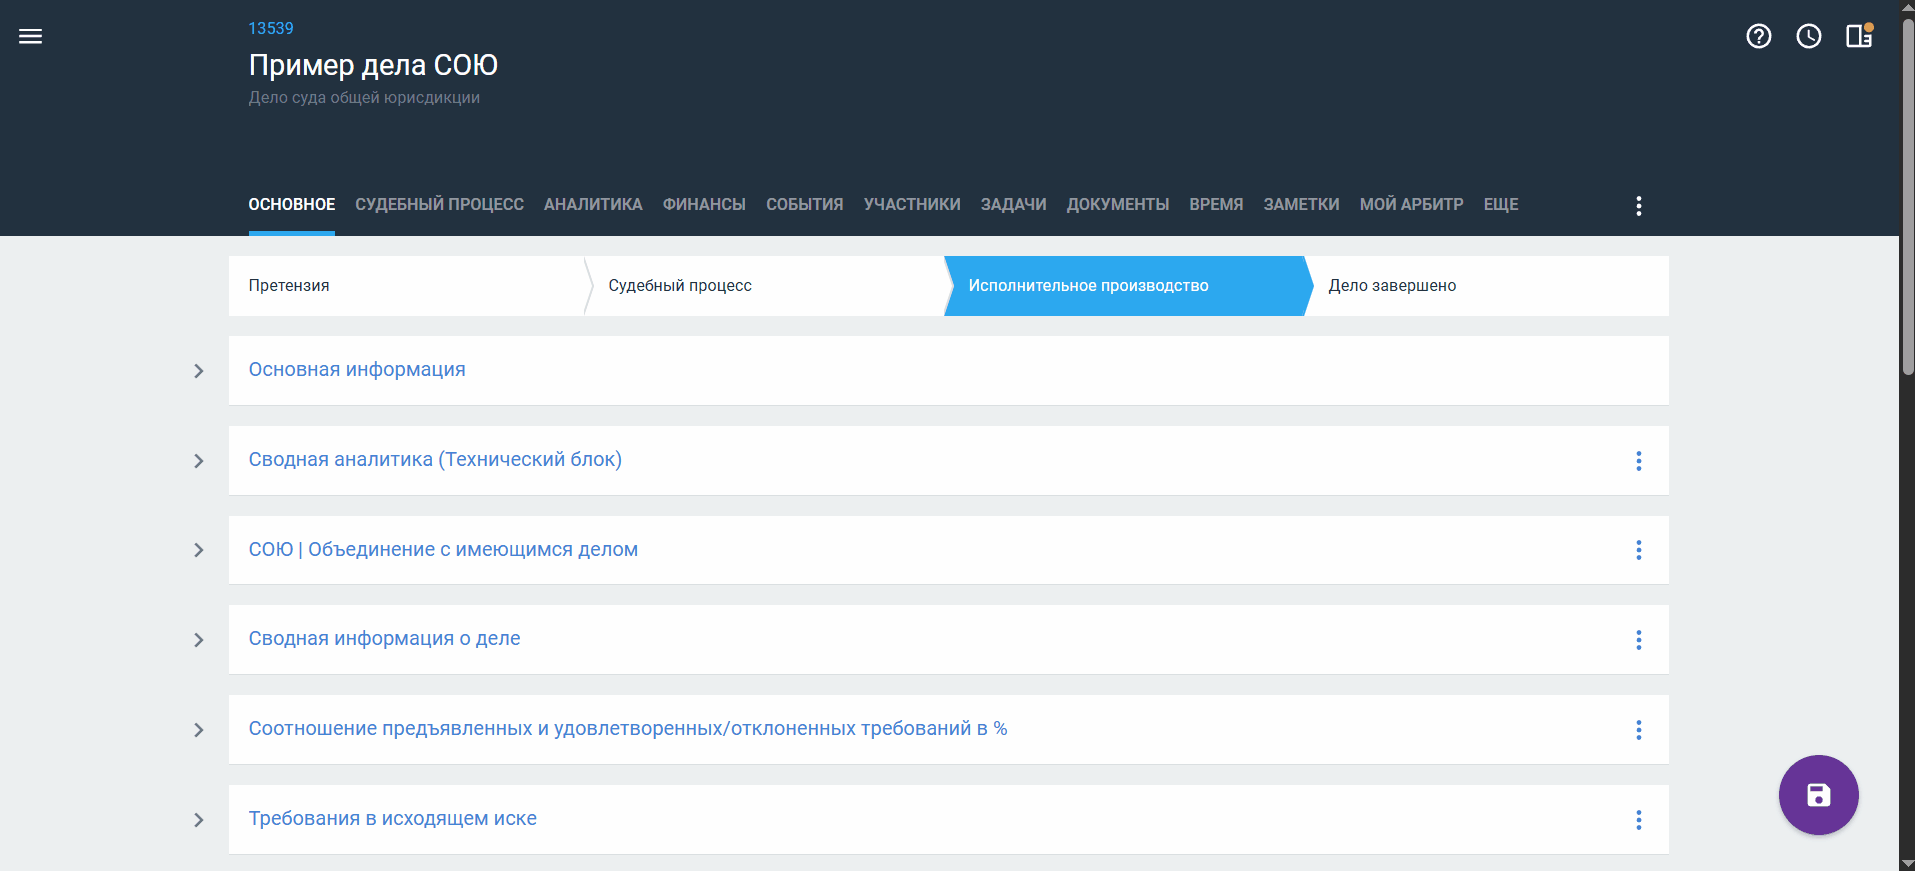Click the help question mark icon
The height and width of the screenshot is (871, 1915).
1758,37
